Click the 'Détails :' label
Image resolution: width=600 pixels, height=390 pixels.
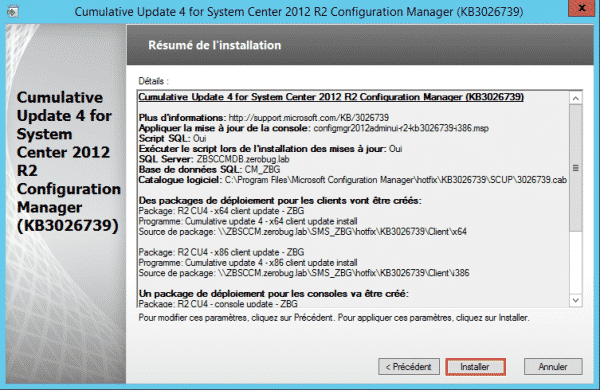click(153, 81)
